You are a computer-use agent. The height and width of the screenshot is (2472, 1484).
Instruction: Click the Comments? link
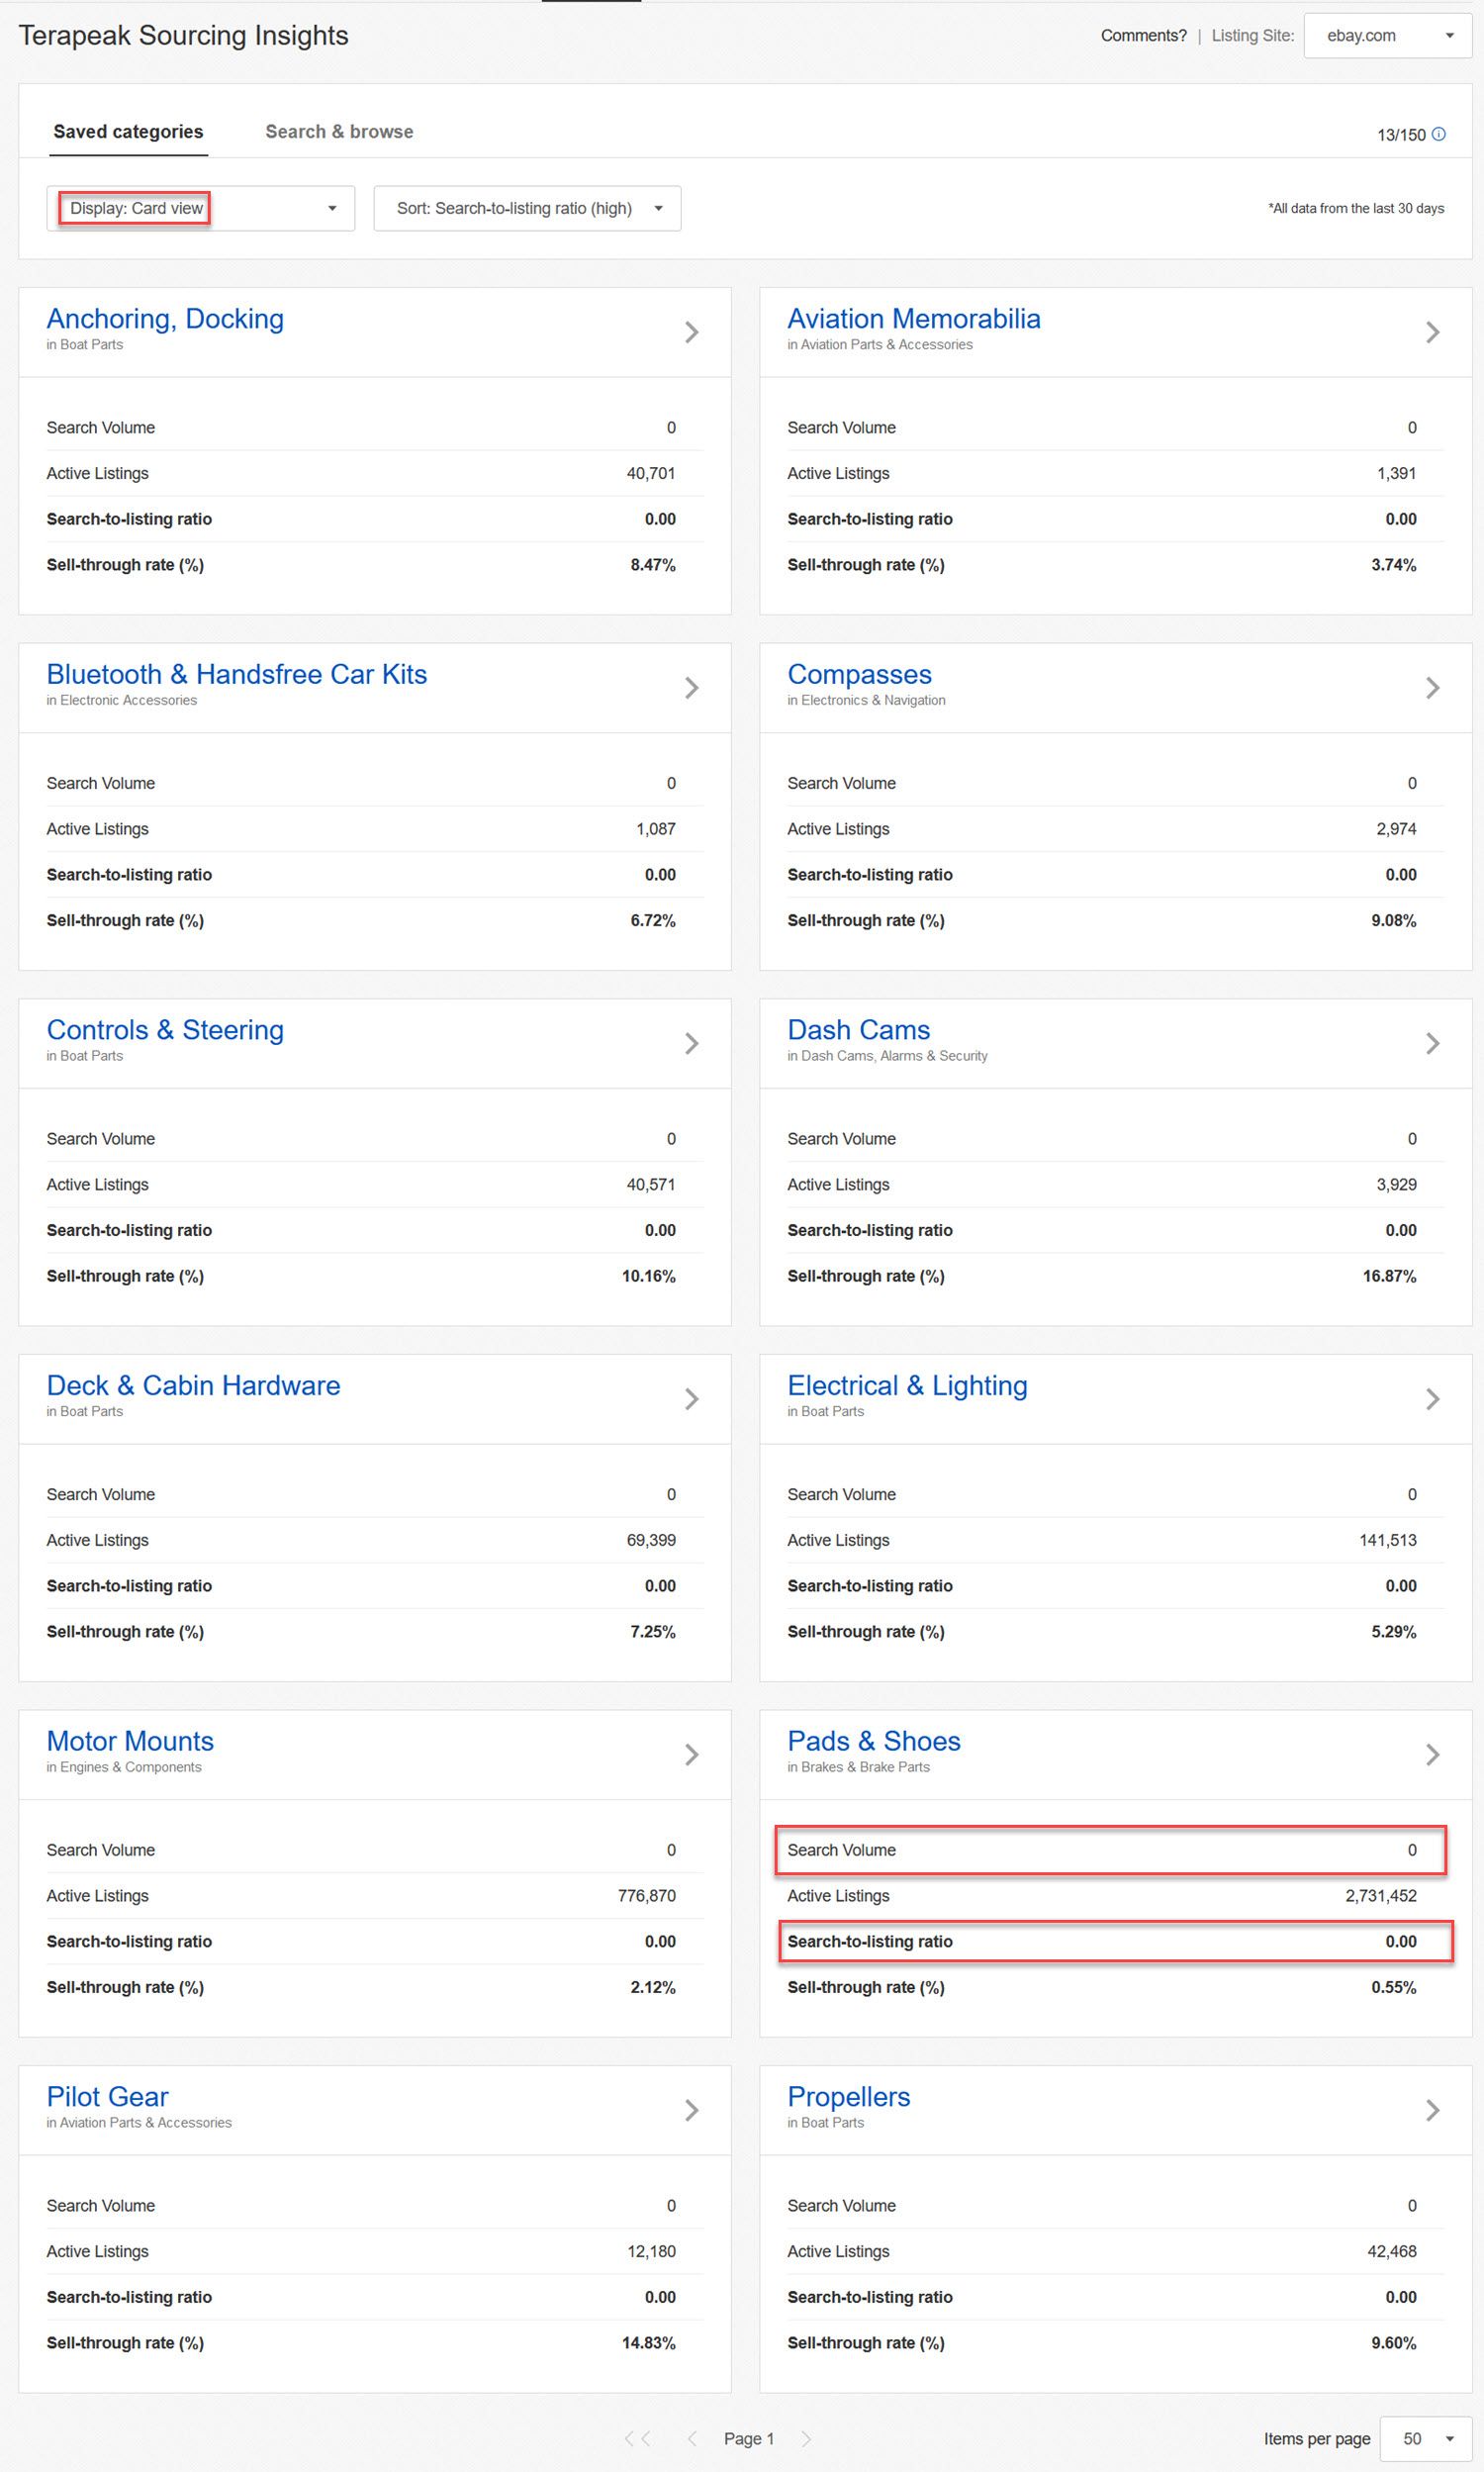coord(1143,35)
